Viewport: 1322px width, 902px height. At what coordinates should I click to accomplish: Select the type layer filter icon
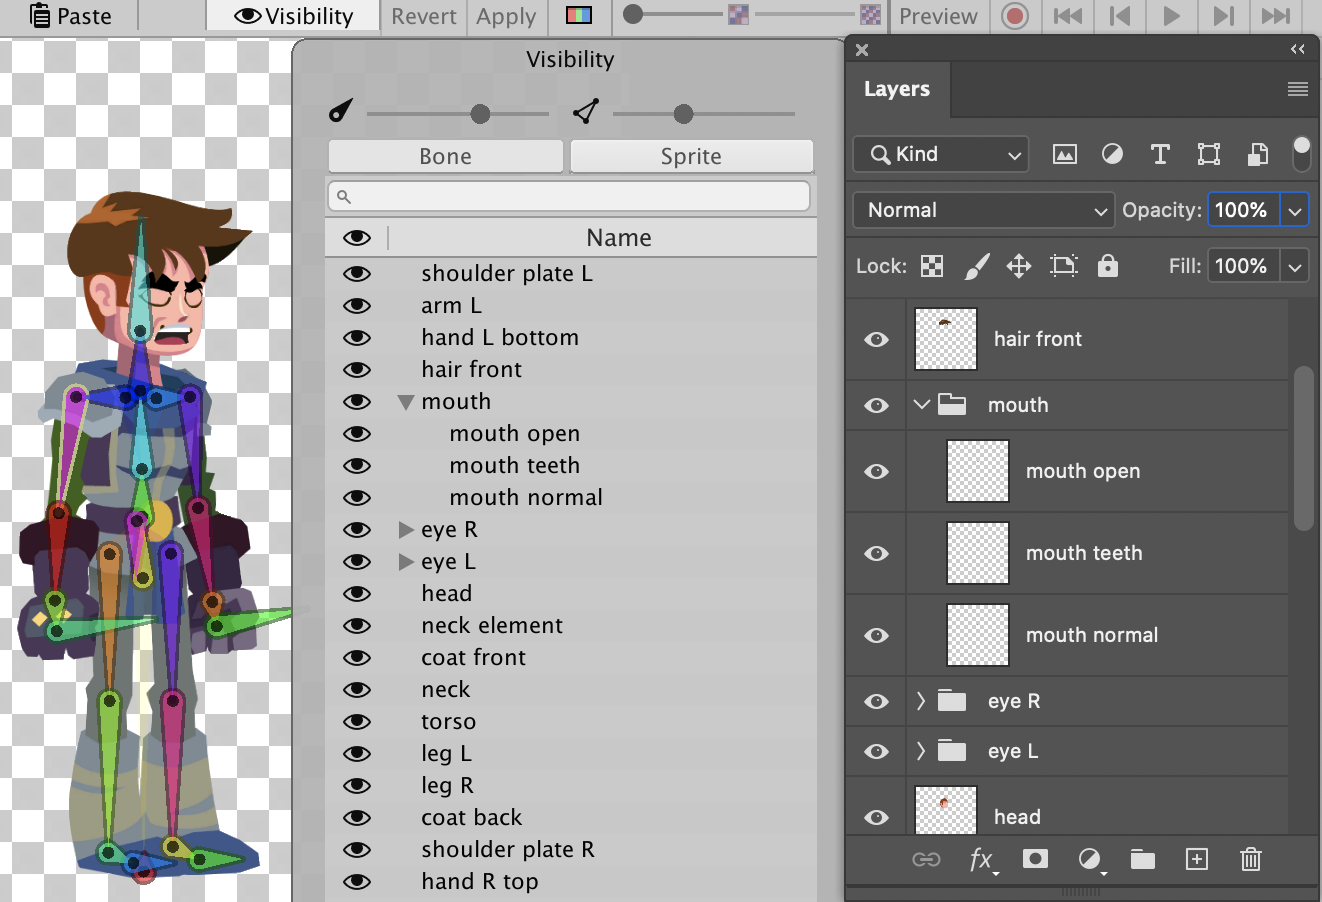[1160, 154]
